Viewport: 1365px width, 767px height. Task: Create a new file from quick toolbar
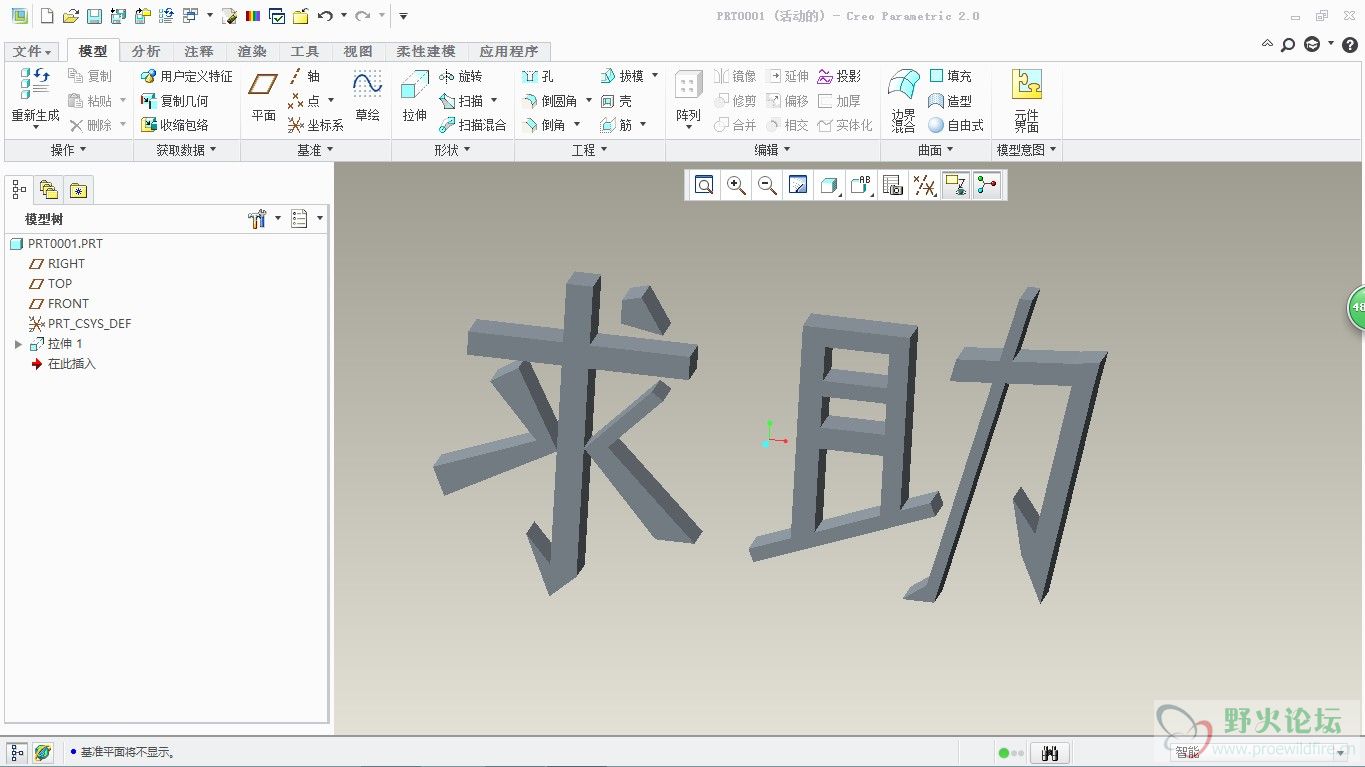(46, 16)
